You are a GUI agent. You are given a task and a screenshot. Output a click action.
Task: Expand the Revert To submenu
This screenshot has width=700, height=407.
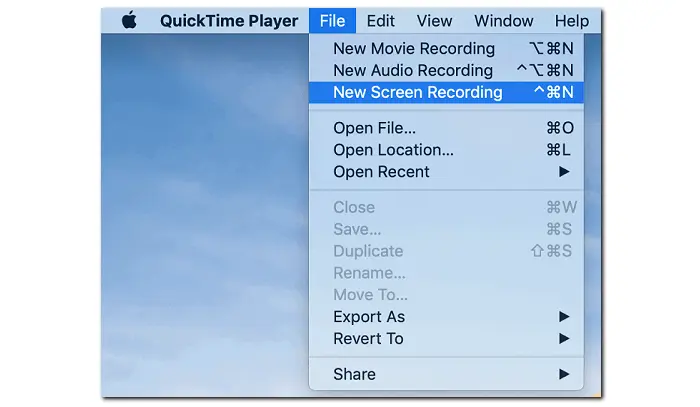point(446,339)
